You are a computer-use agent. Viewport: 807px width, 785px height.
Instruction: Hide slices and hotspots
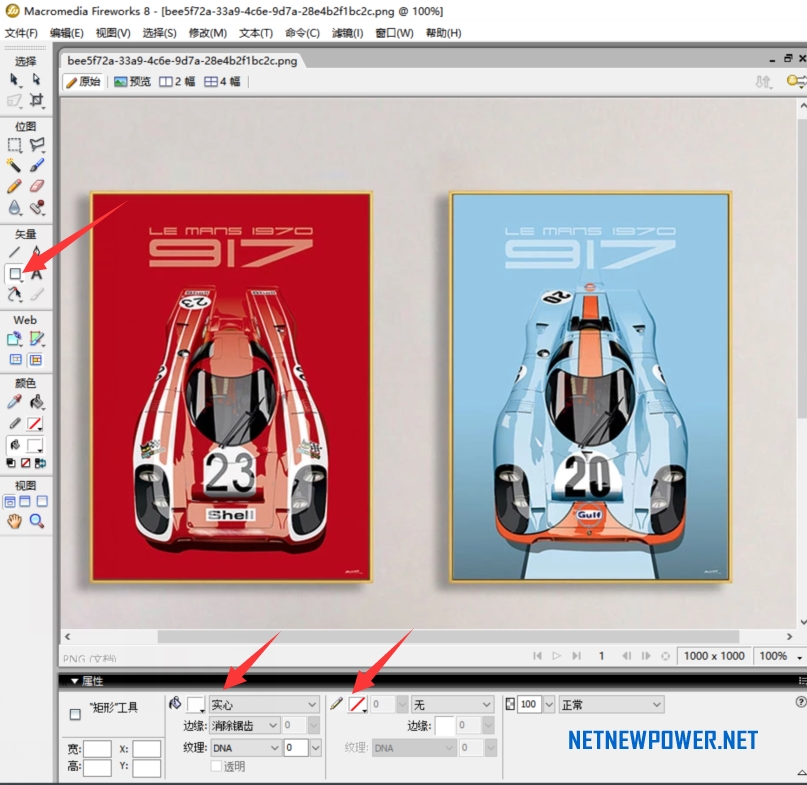click(x=14, y=360)
